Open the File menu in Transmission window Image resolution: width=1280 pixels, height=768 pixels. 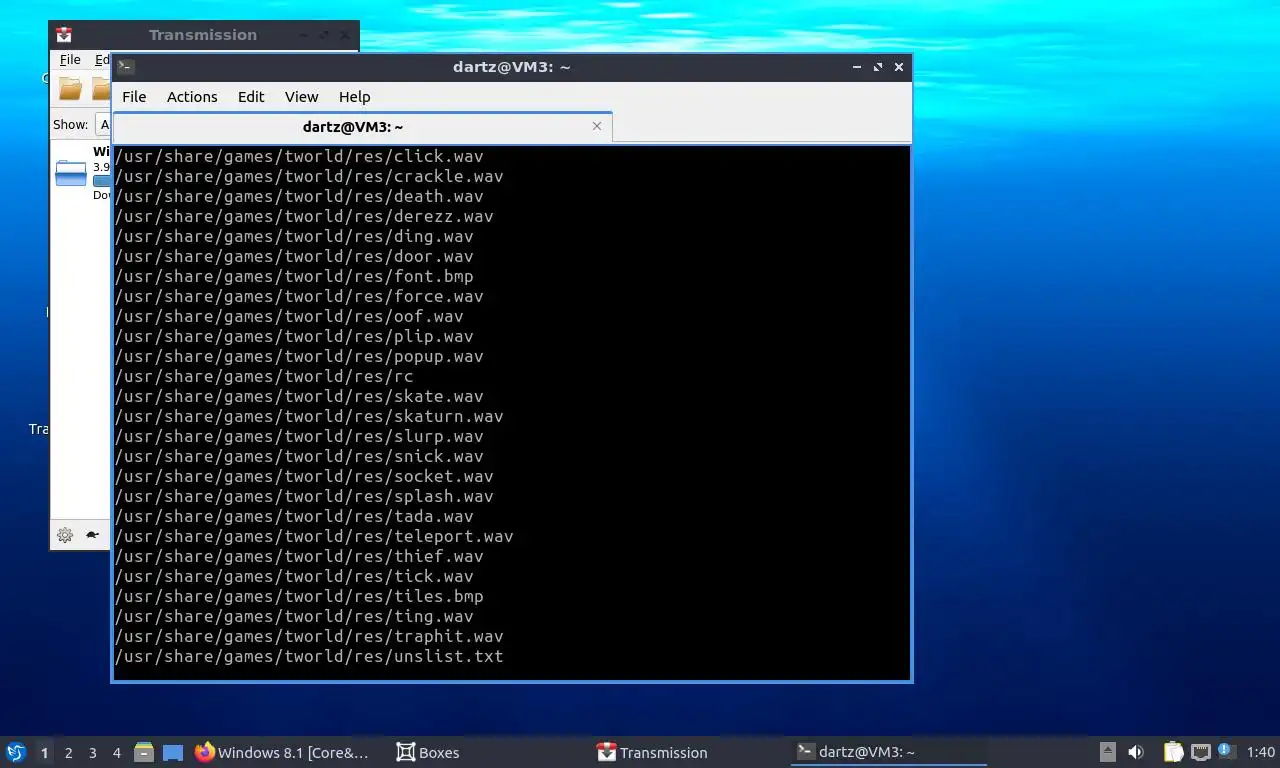(x=70, y=60)
